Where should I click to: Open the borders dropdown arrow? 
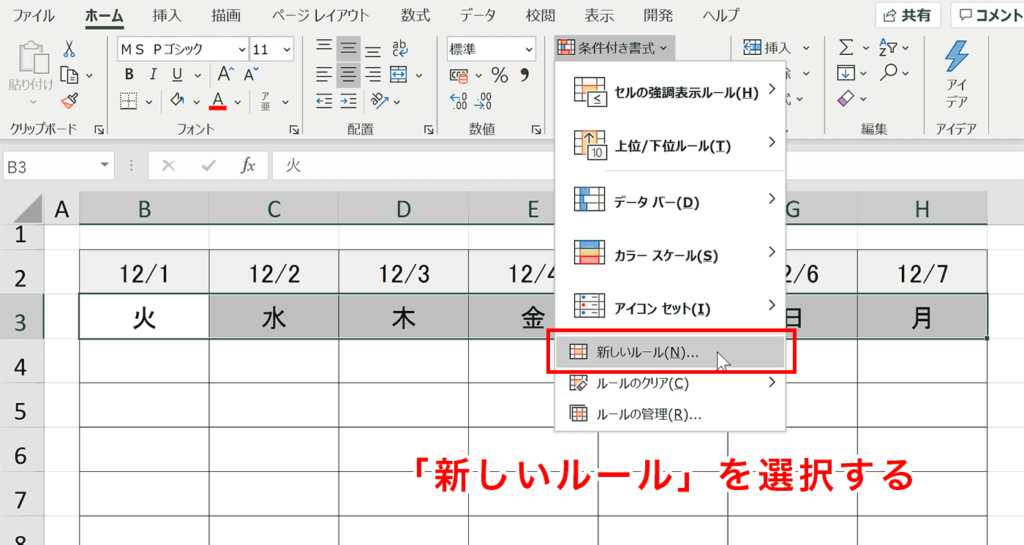(x=149, y=102)
